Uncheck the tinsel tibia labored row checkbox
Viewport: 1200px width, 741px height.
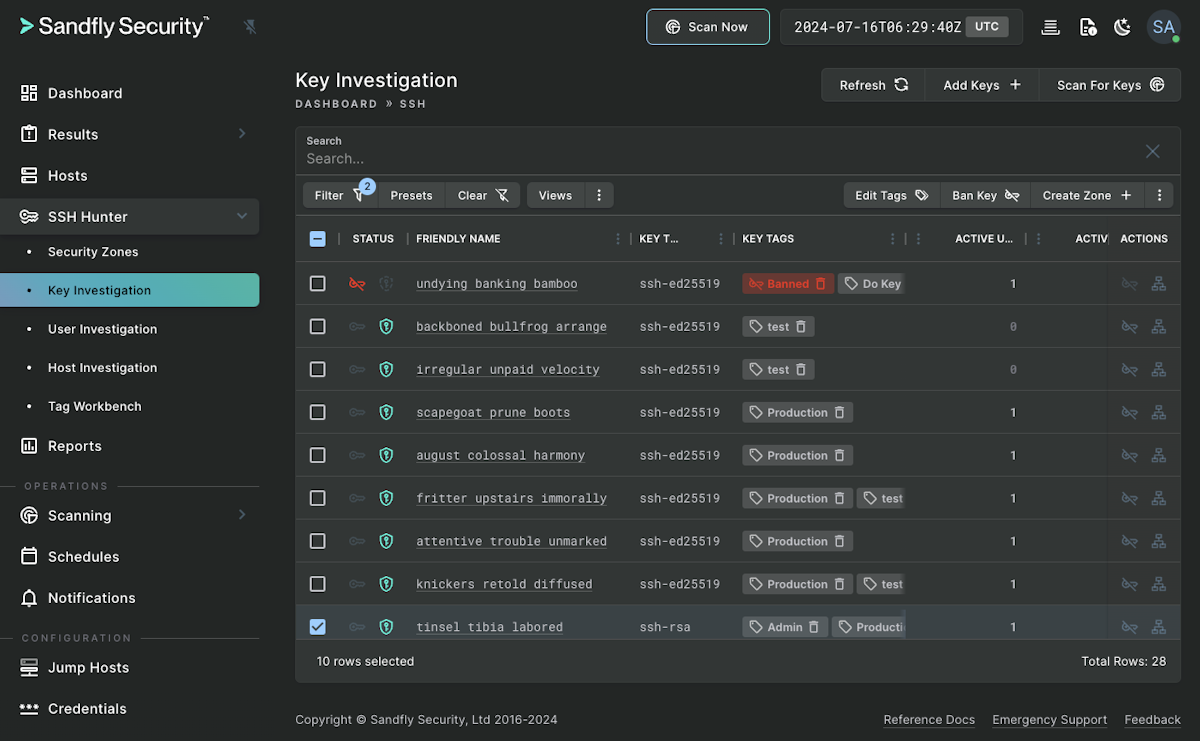pyautogui.click(x=317, y=626)
